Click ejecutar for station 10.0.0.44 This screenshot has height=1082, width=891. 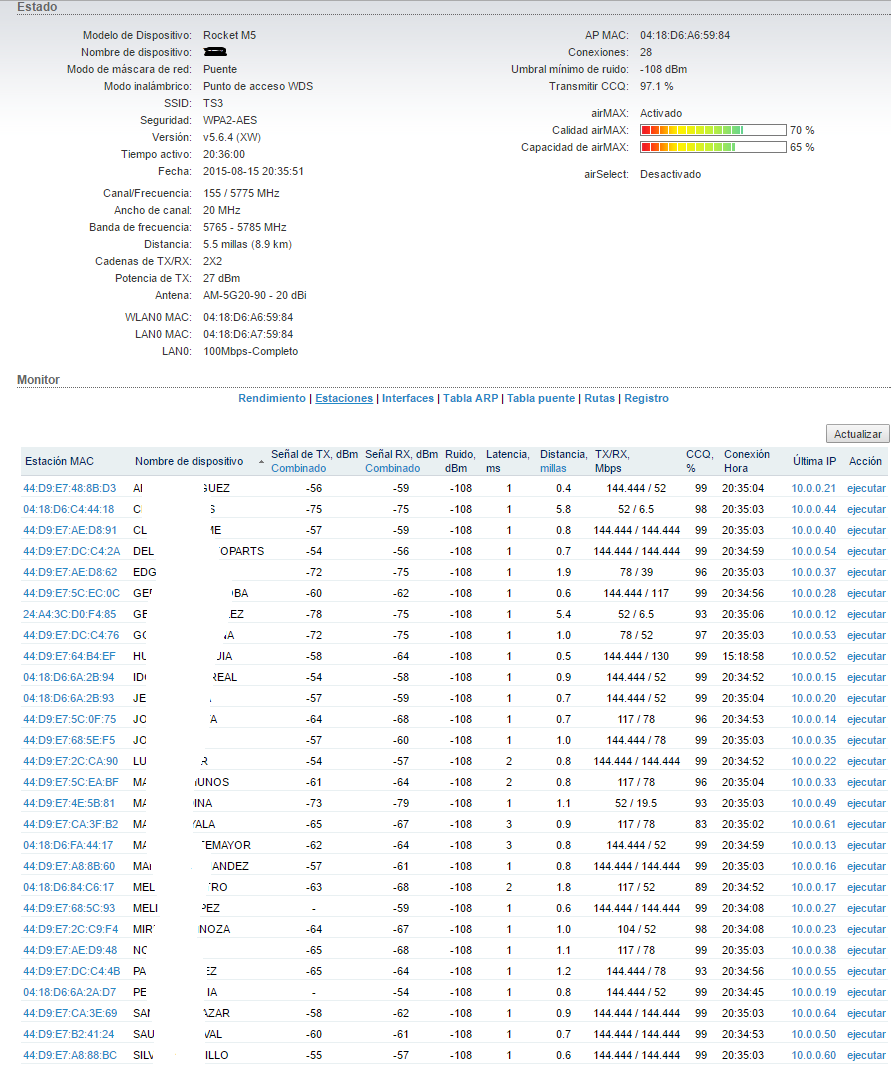[x=866, y=509]
